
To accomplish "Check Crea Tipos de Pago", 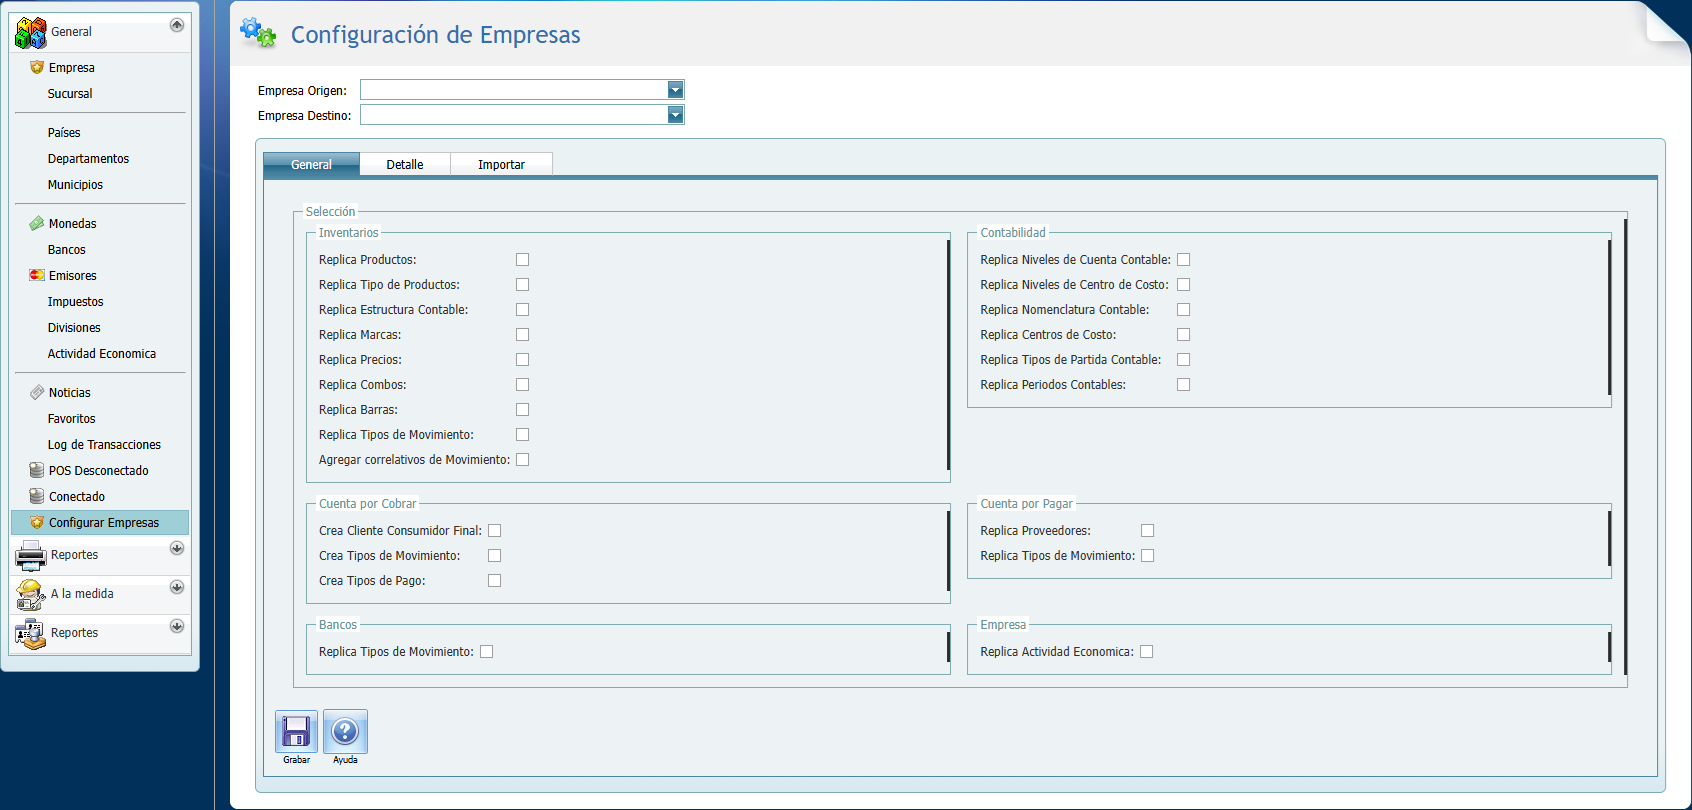I will [x=494, y=580].
